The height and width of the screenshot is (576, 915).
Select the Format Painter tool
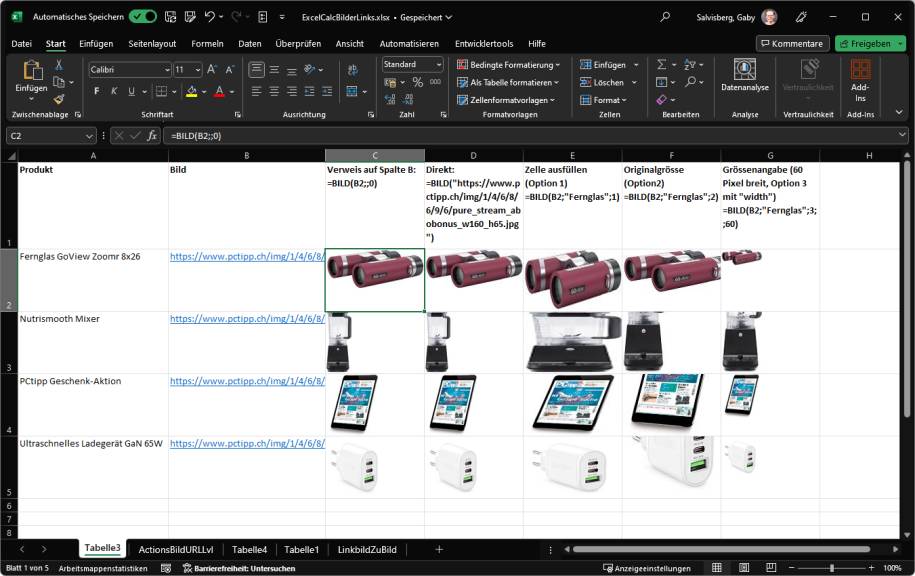coord(57,99)
